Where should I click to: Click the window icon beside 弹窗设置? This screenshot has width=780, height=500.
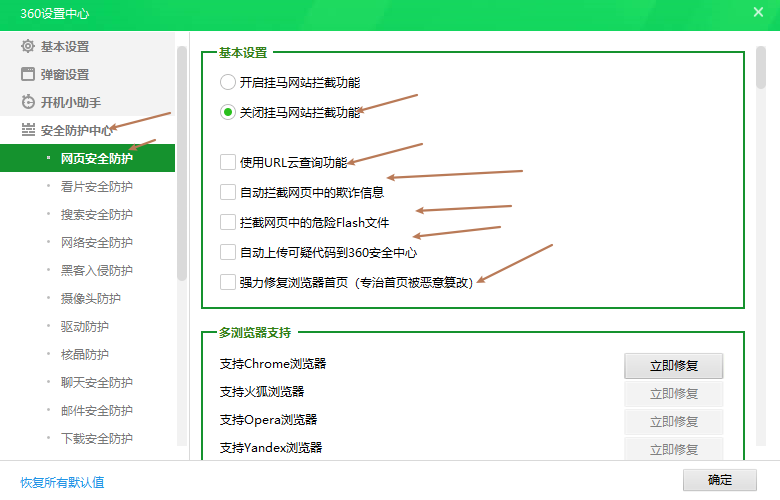(28, 74)
